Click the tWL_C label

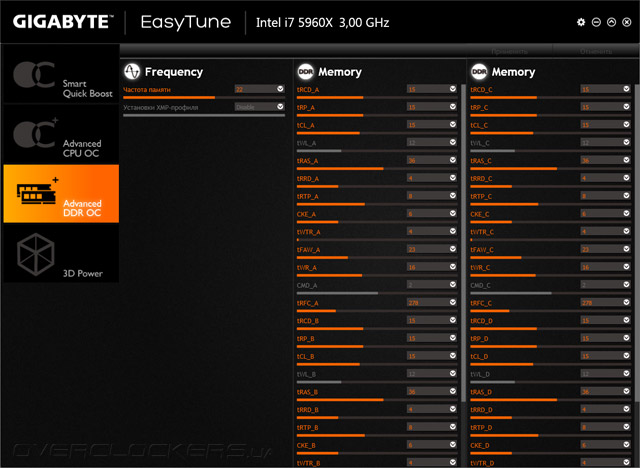click(480, 143)
